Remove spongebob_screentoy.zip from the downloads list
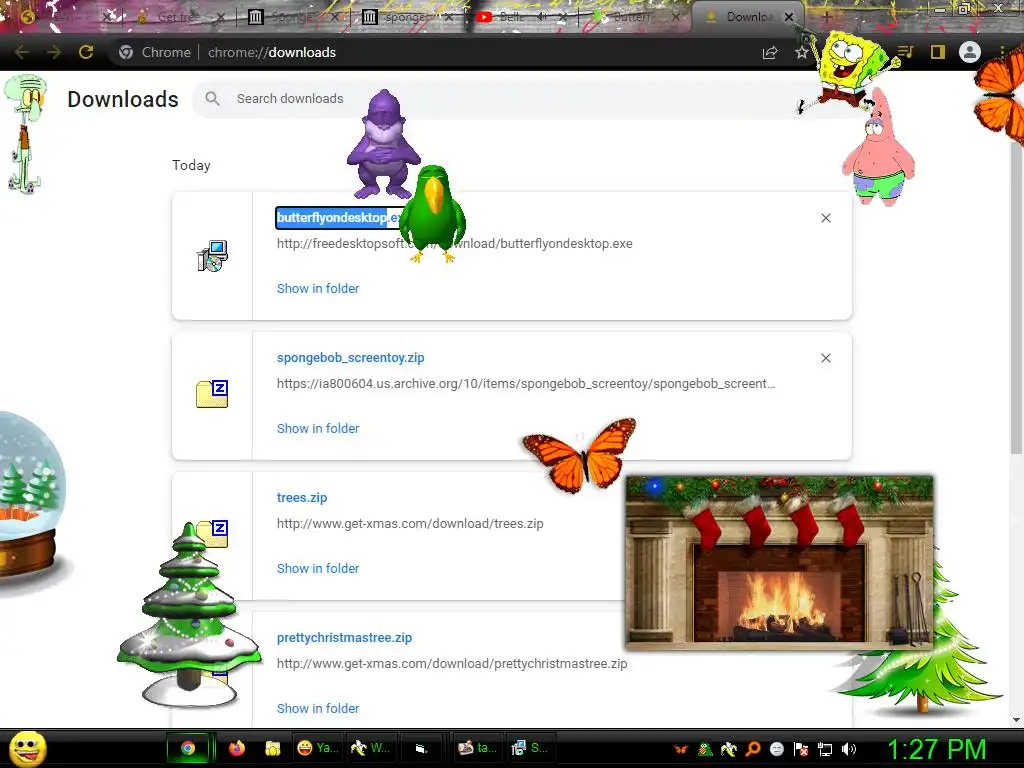This screenshot has width=1024, height=768. 825,358
